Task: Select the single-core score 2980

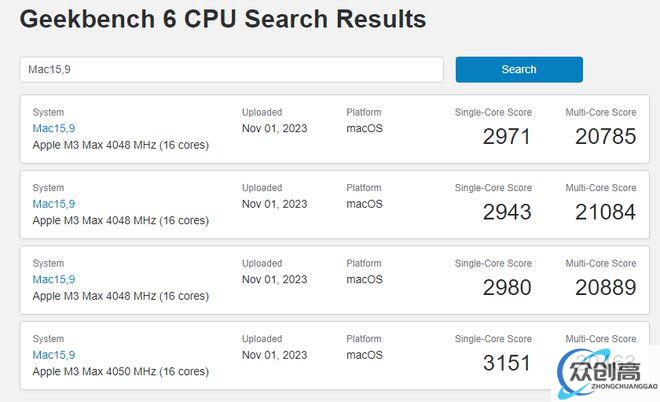Action: (506, 288)
